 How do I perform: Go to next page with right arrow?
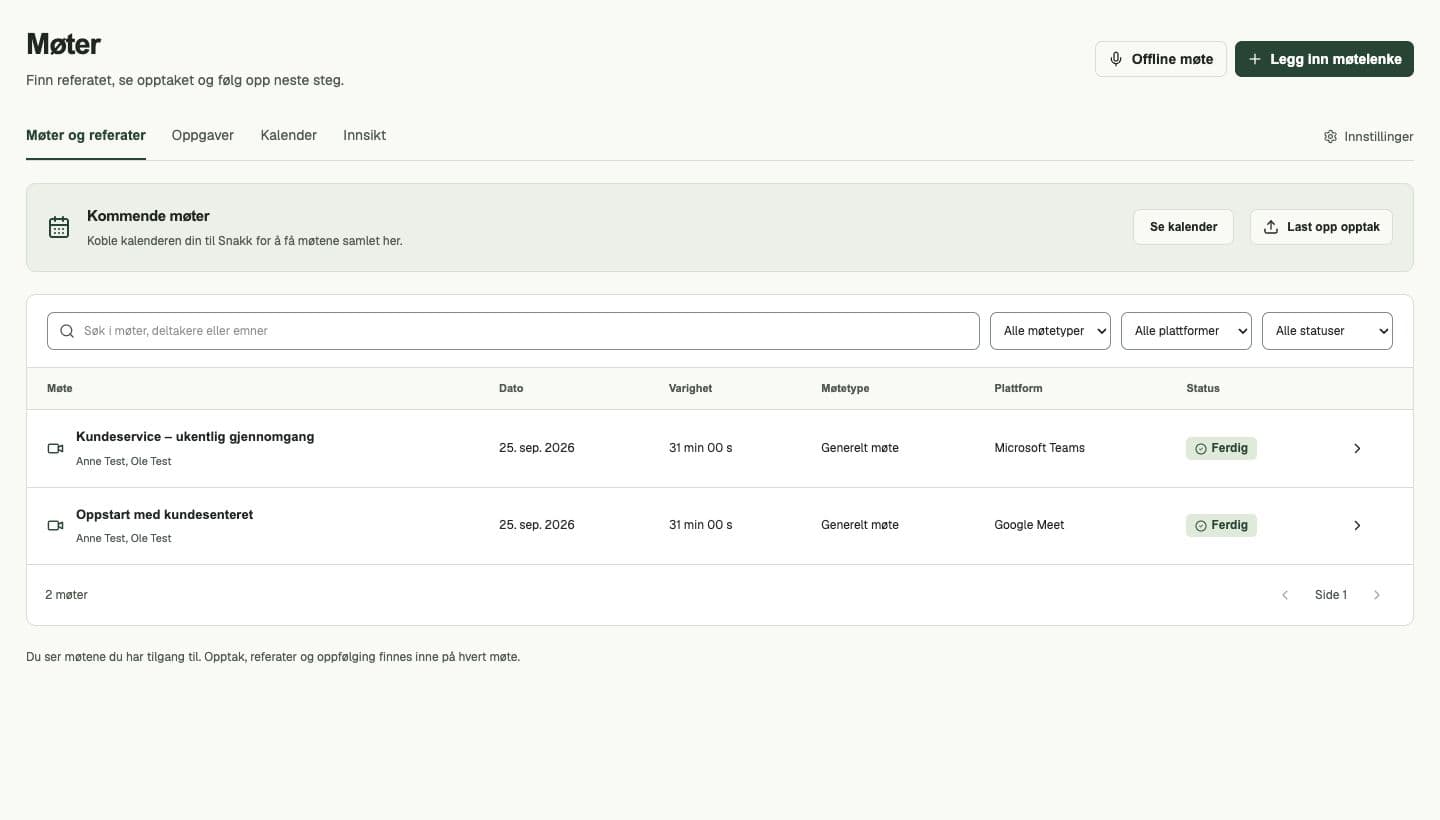pyautogui.click(x=1377, y=595)
